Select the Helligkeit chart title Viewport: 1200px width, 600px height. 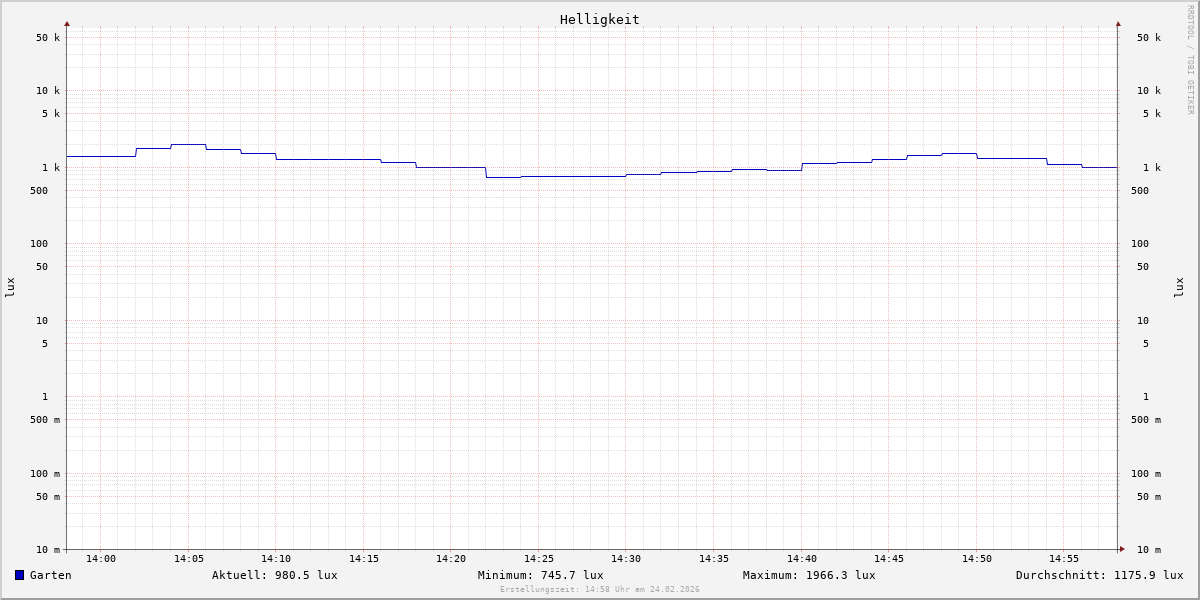(599, 19)
